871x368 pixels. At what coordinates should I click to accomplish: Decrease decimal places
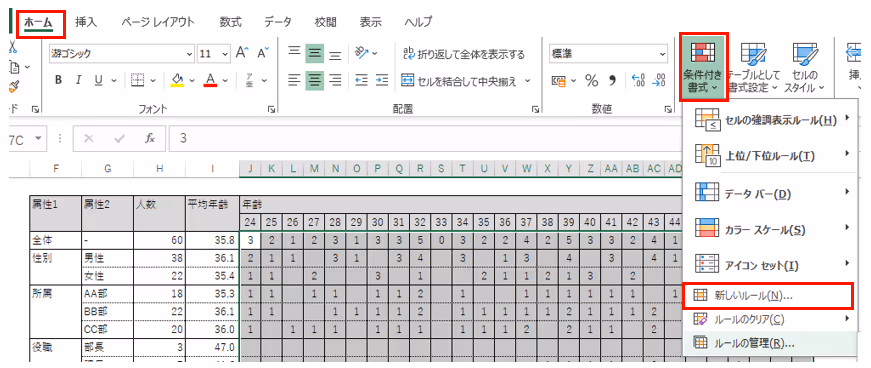pyautogui.click(x=659, y=81)
